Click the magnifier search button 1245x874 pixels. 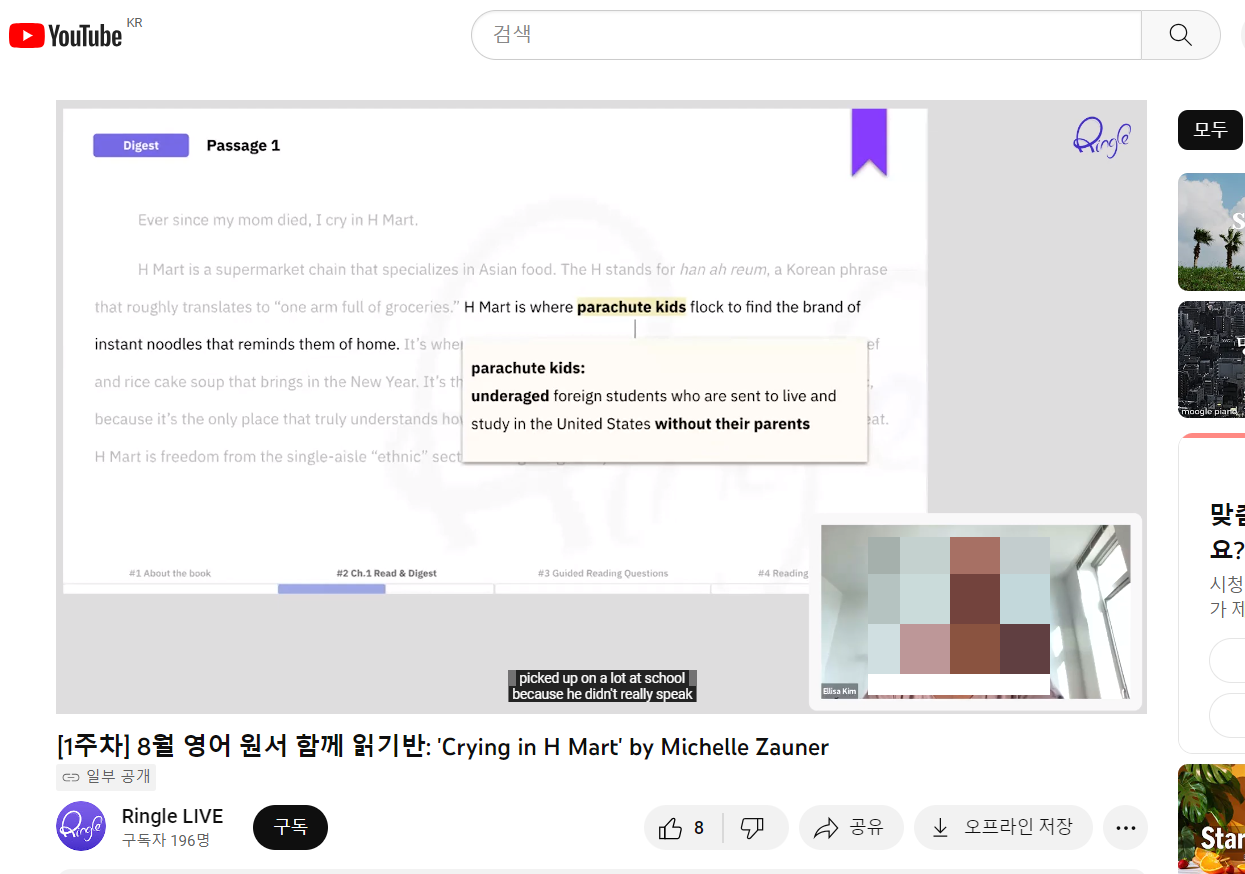(x=1180, y=35)
